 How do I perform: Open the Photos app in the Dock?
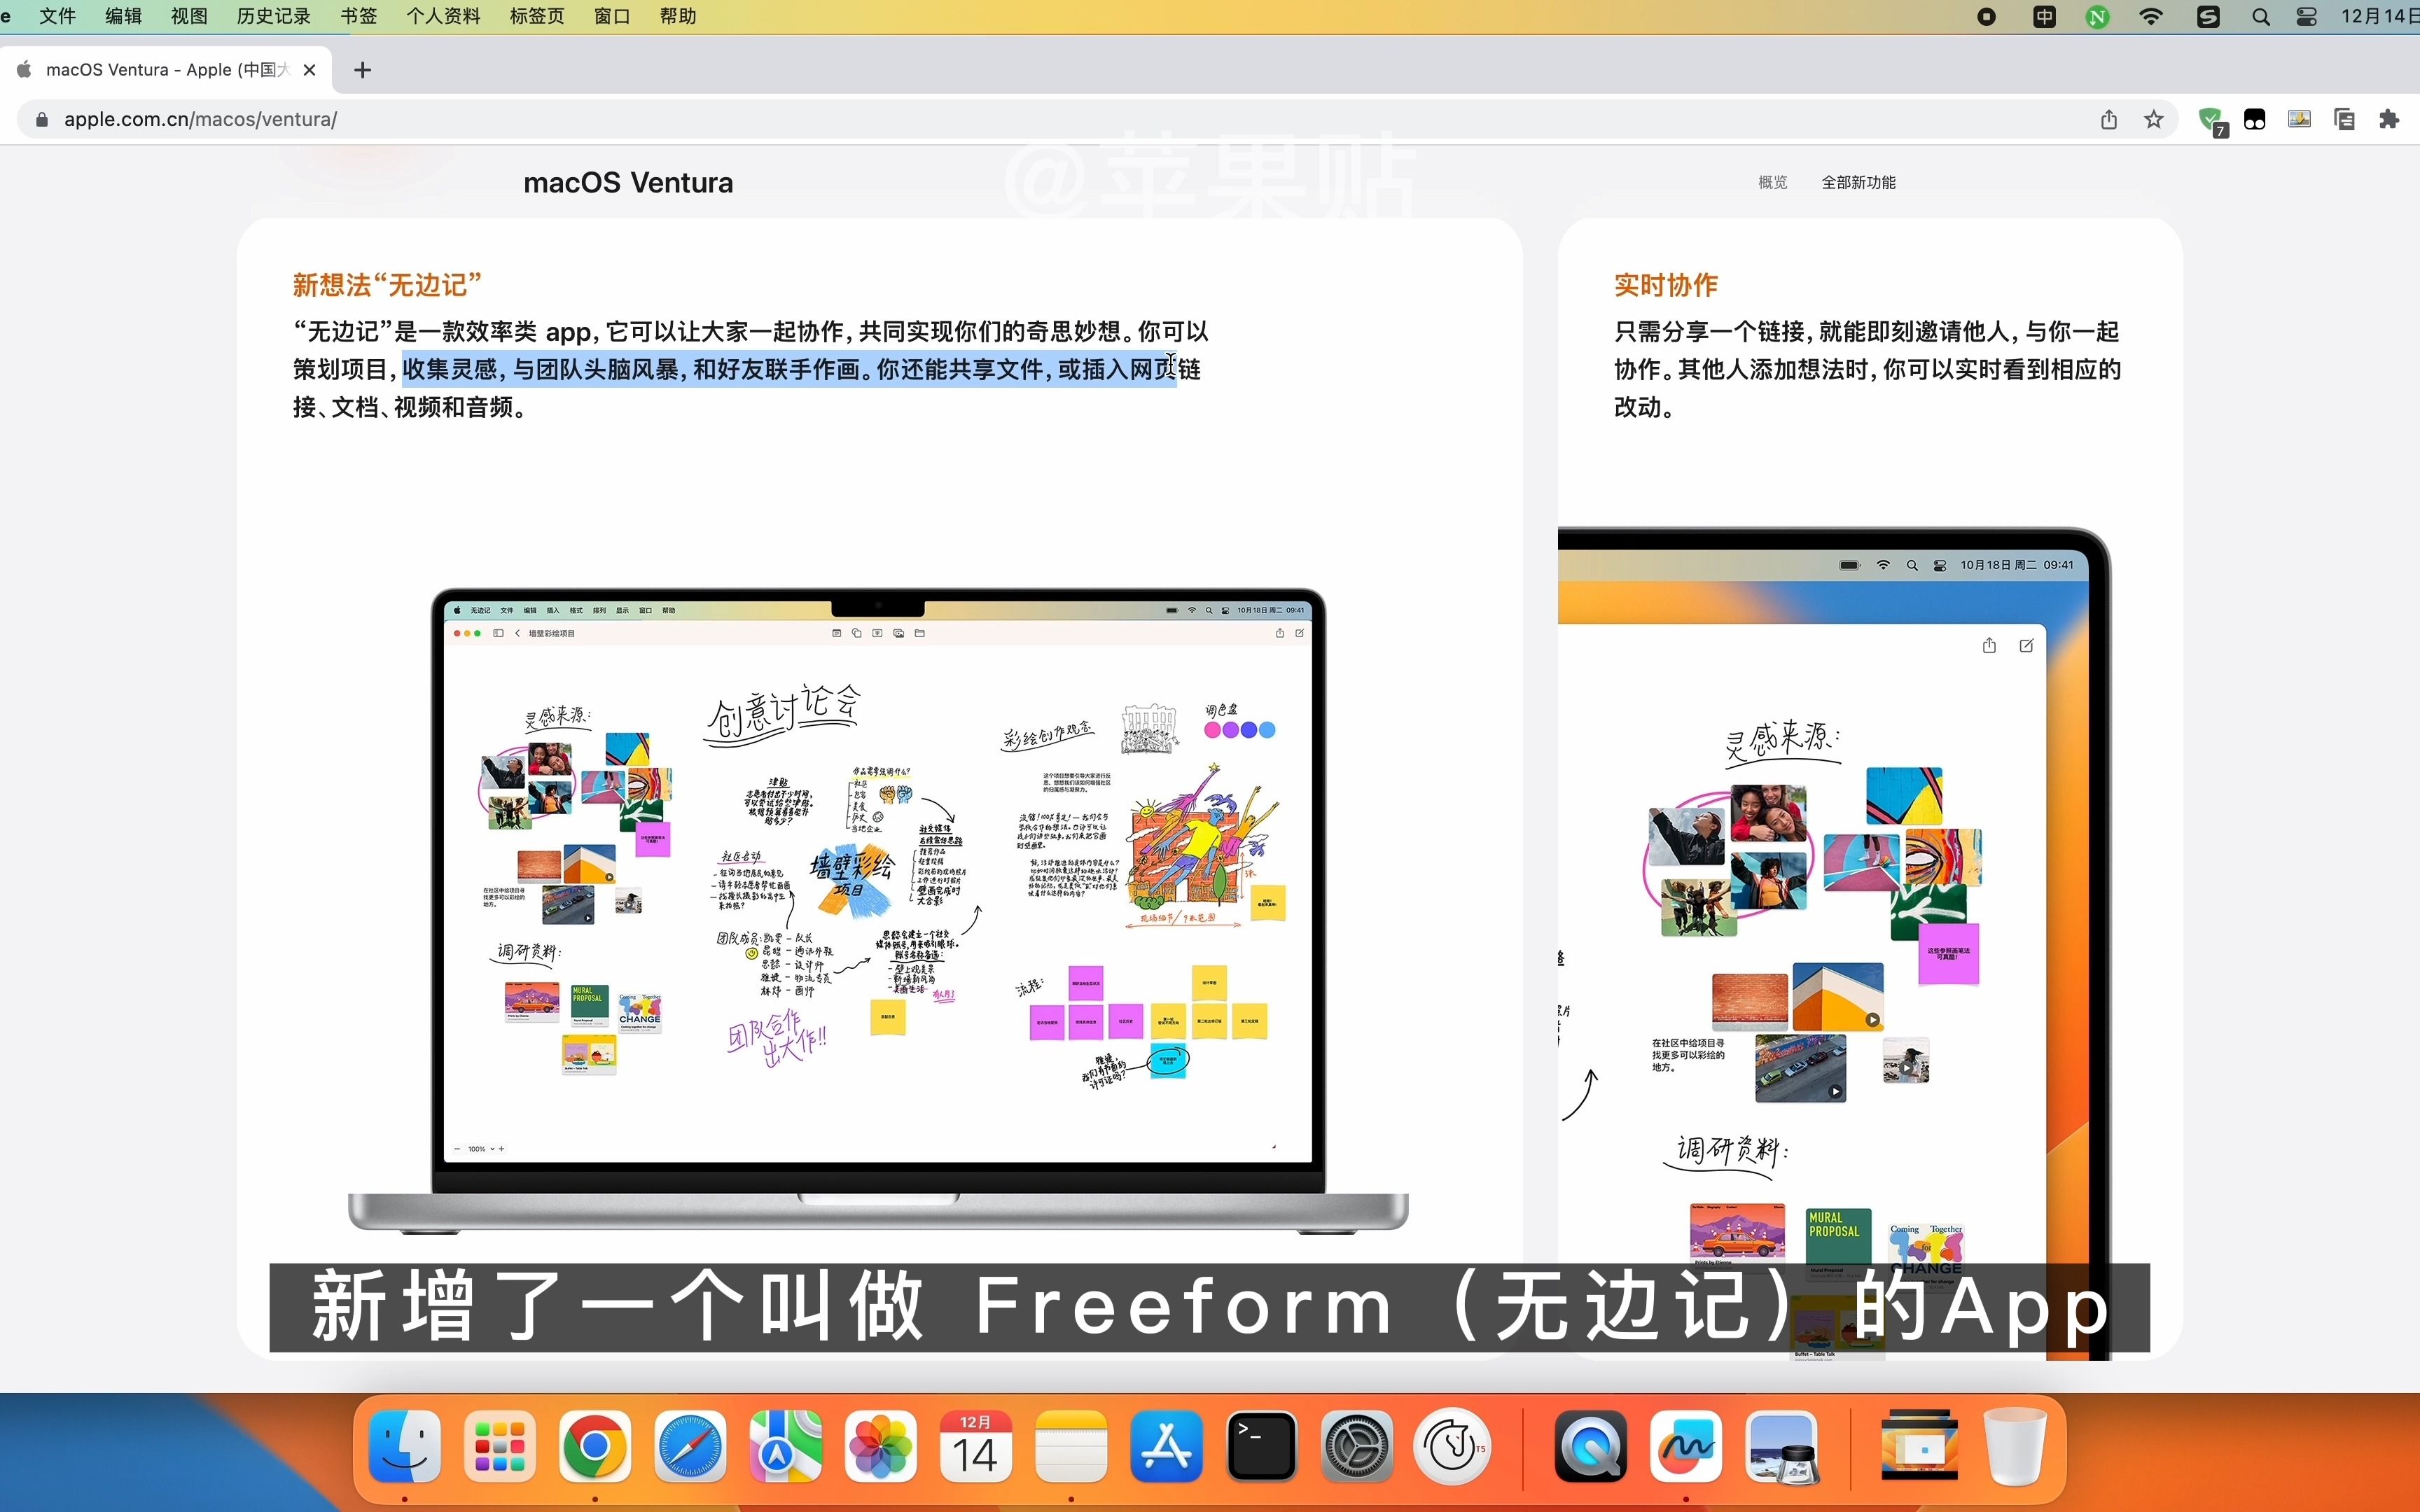pos(881,1446)
